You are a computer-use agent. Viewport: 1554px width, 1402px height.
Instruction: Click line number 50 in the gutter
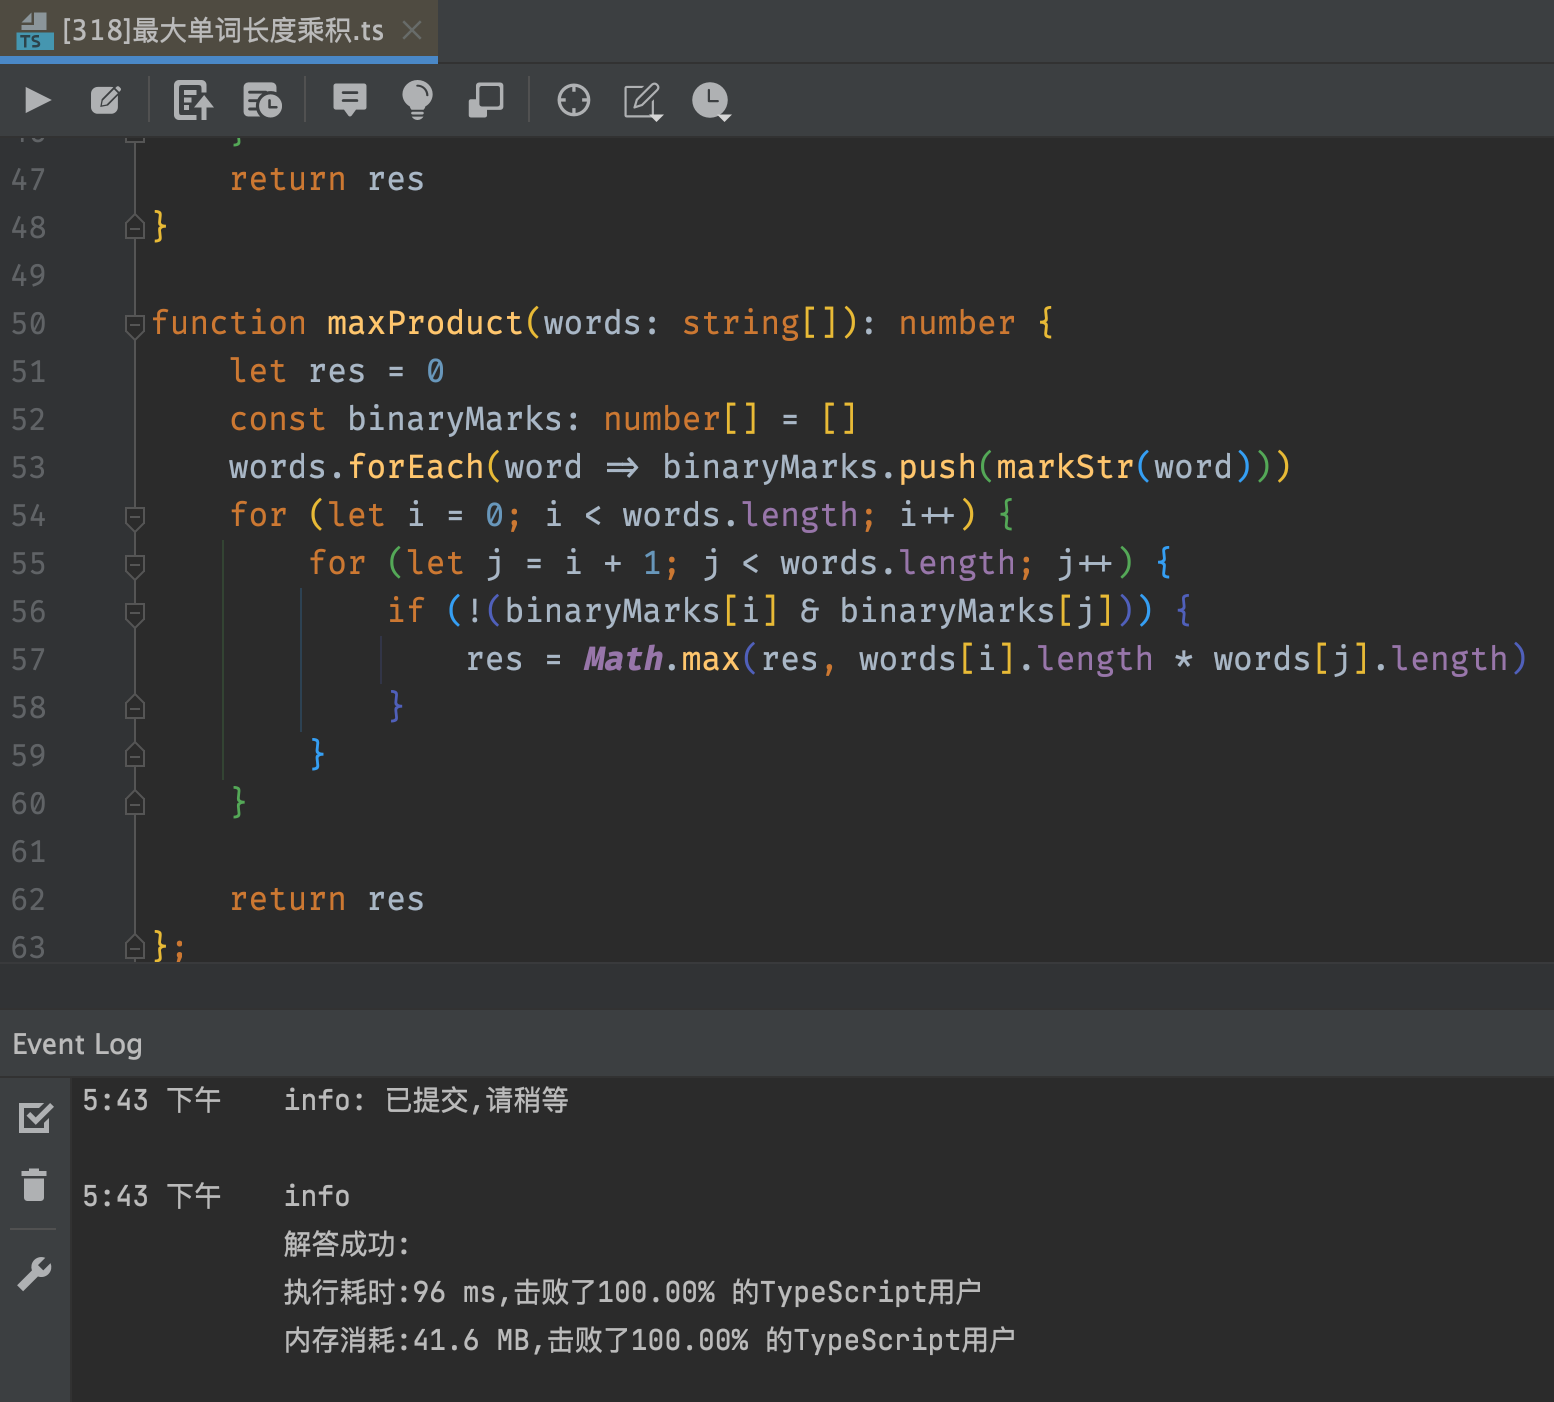pyautogui.click(x=28, y=323)
